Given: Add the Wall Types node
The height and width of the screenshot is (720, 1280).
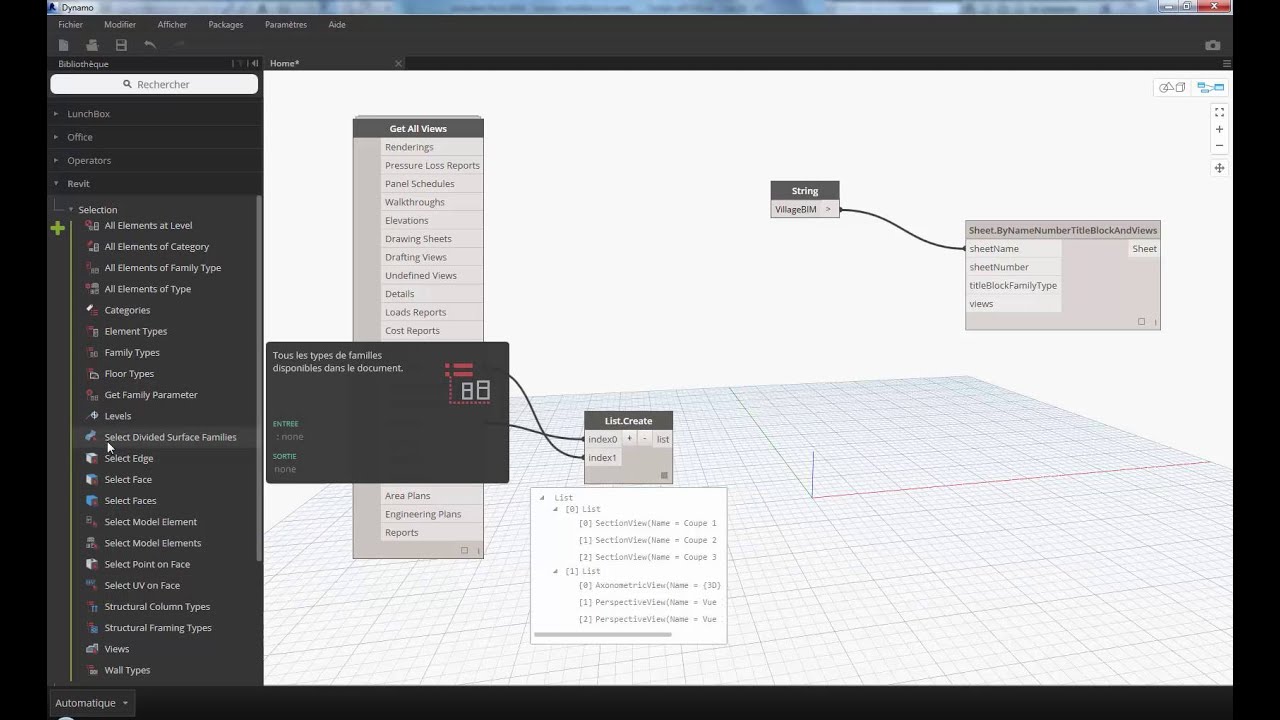Looking at the screenshot, I should 127,670.
